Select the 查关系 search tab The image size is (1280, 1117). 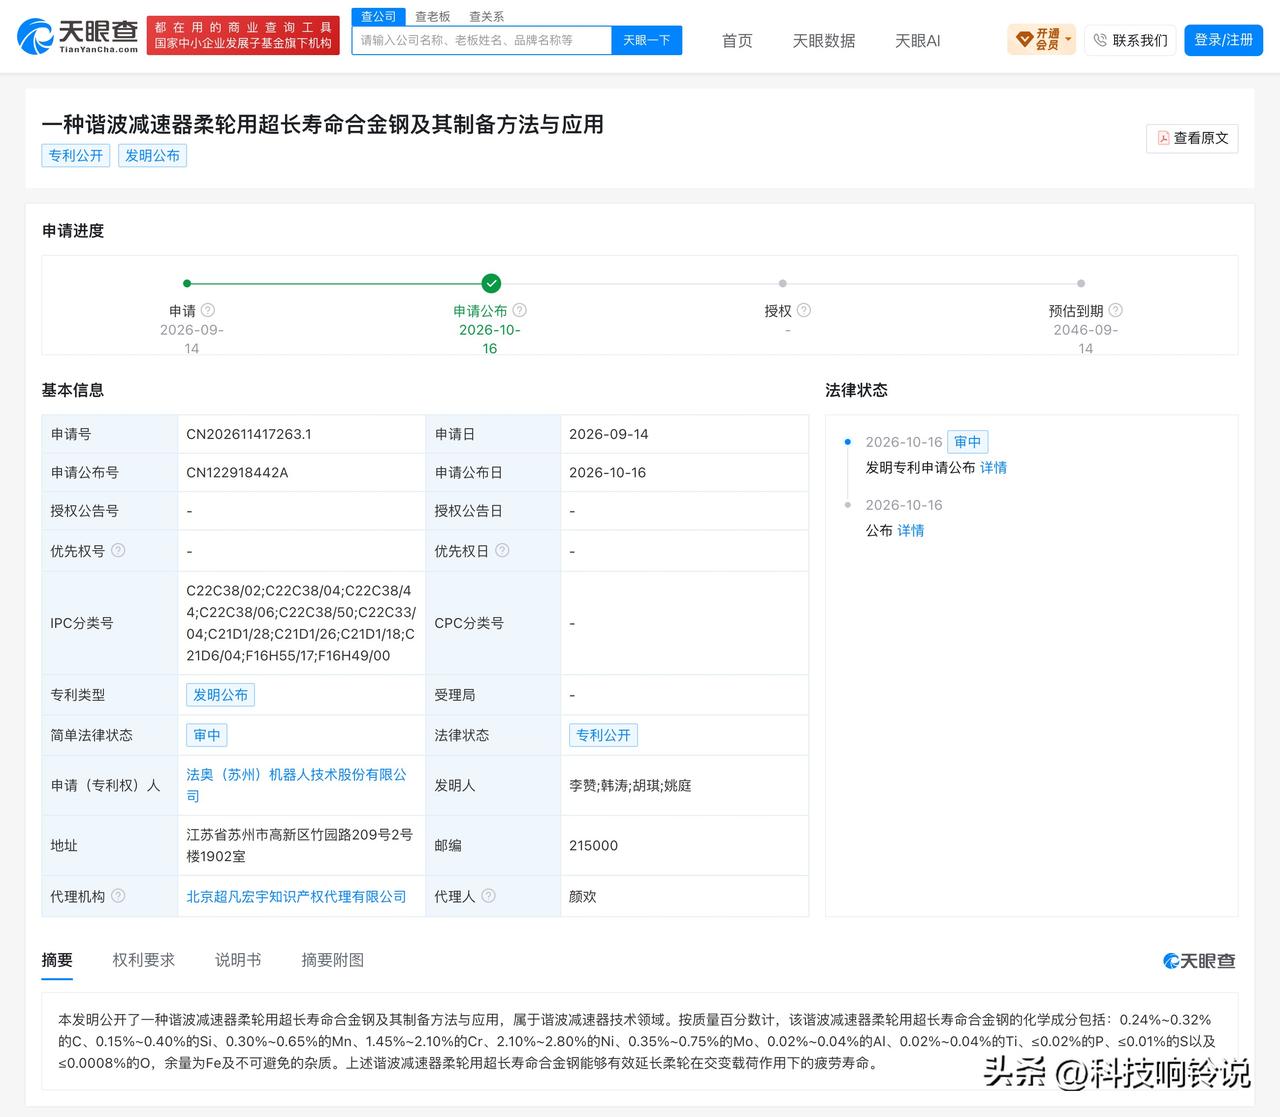pos(487,16)
